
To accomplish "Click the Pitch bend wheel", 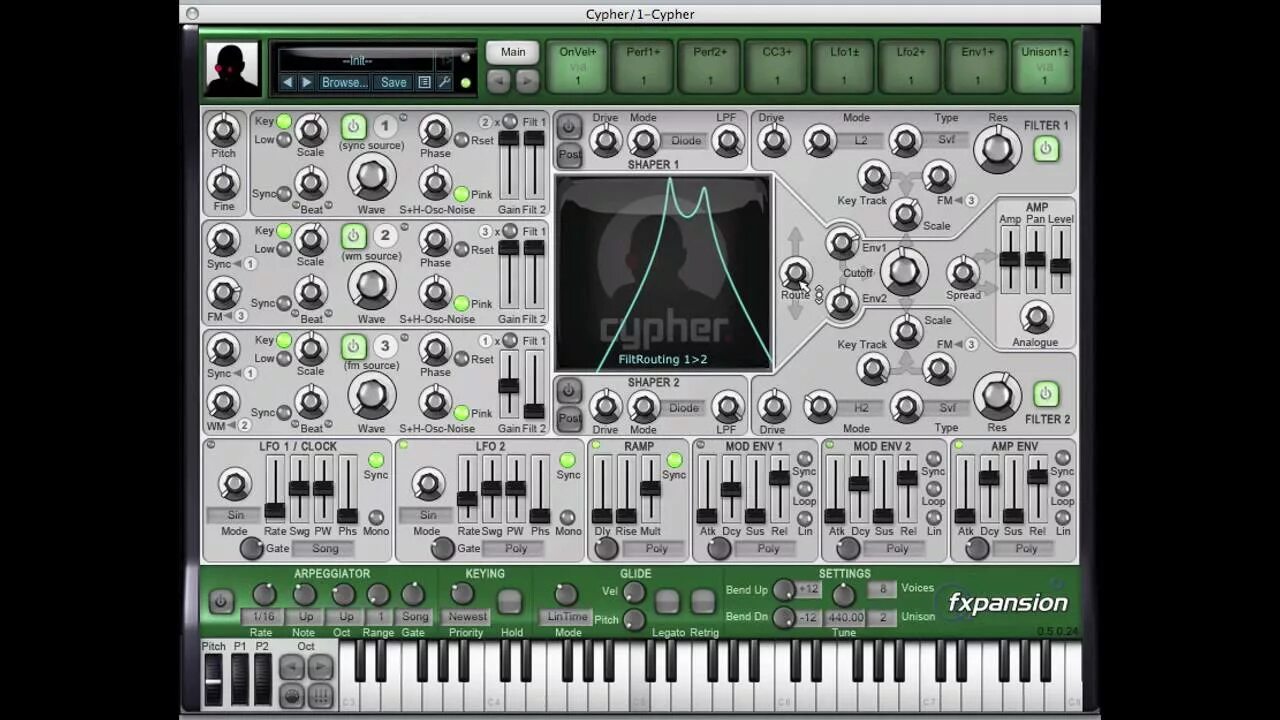I will [214, 680].
